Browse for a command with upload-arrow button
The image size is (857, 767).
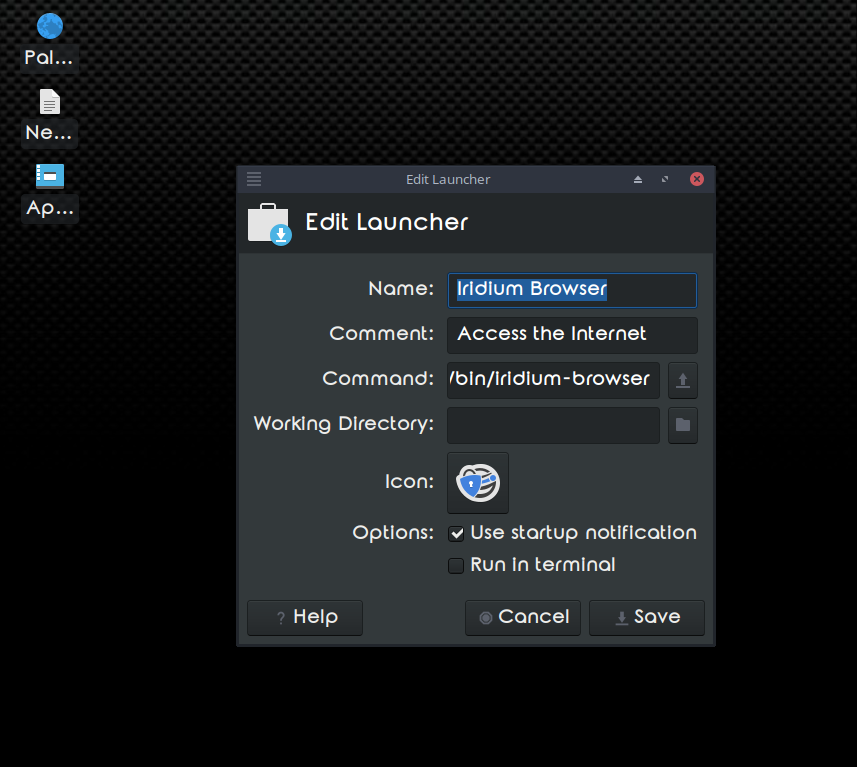(x=683, y=380)
